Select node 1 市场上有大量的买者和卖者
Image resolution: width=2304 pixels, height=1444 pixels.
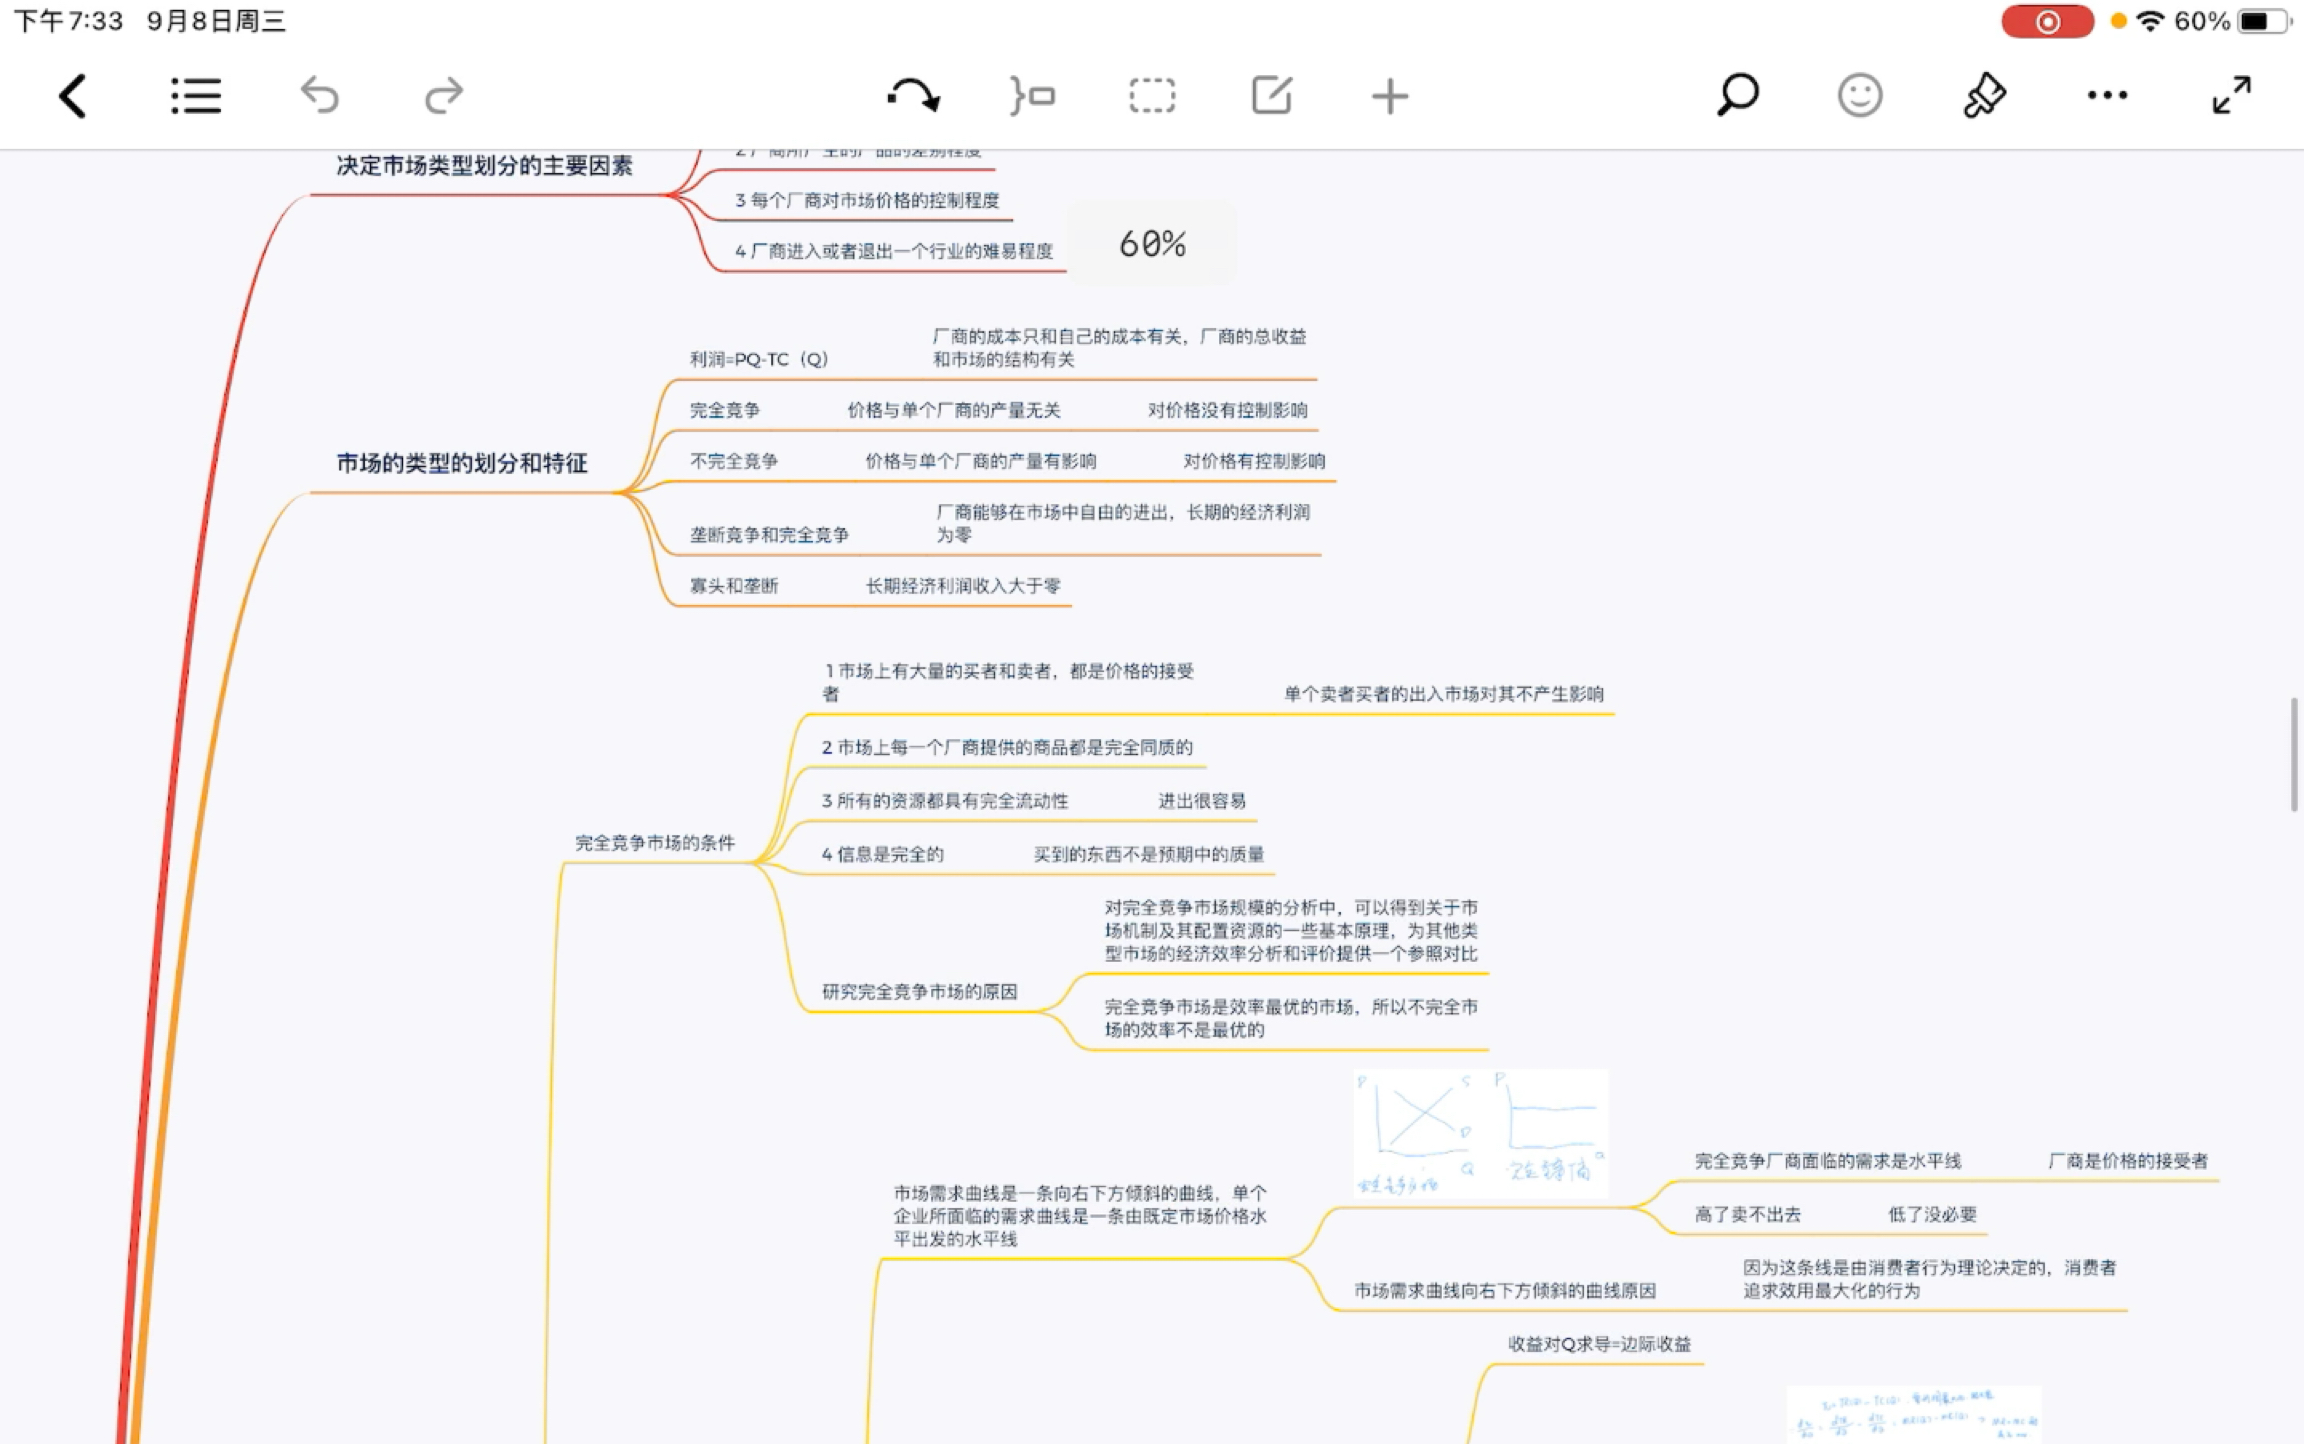[1008, 682]
